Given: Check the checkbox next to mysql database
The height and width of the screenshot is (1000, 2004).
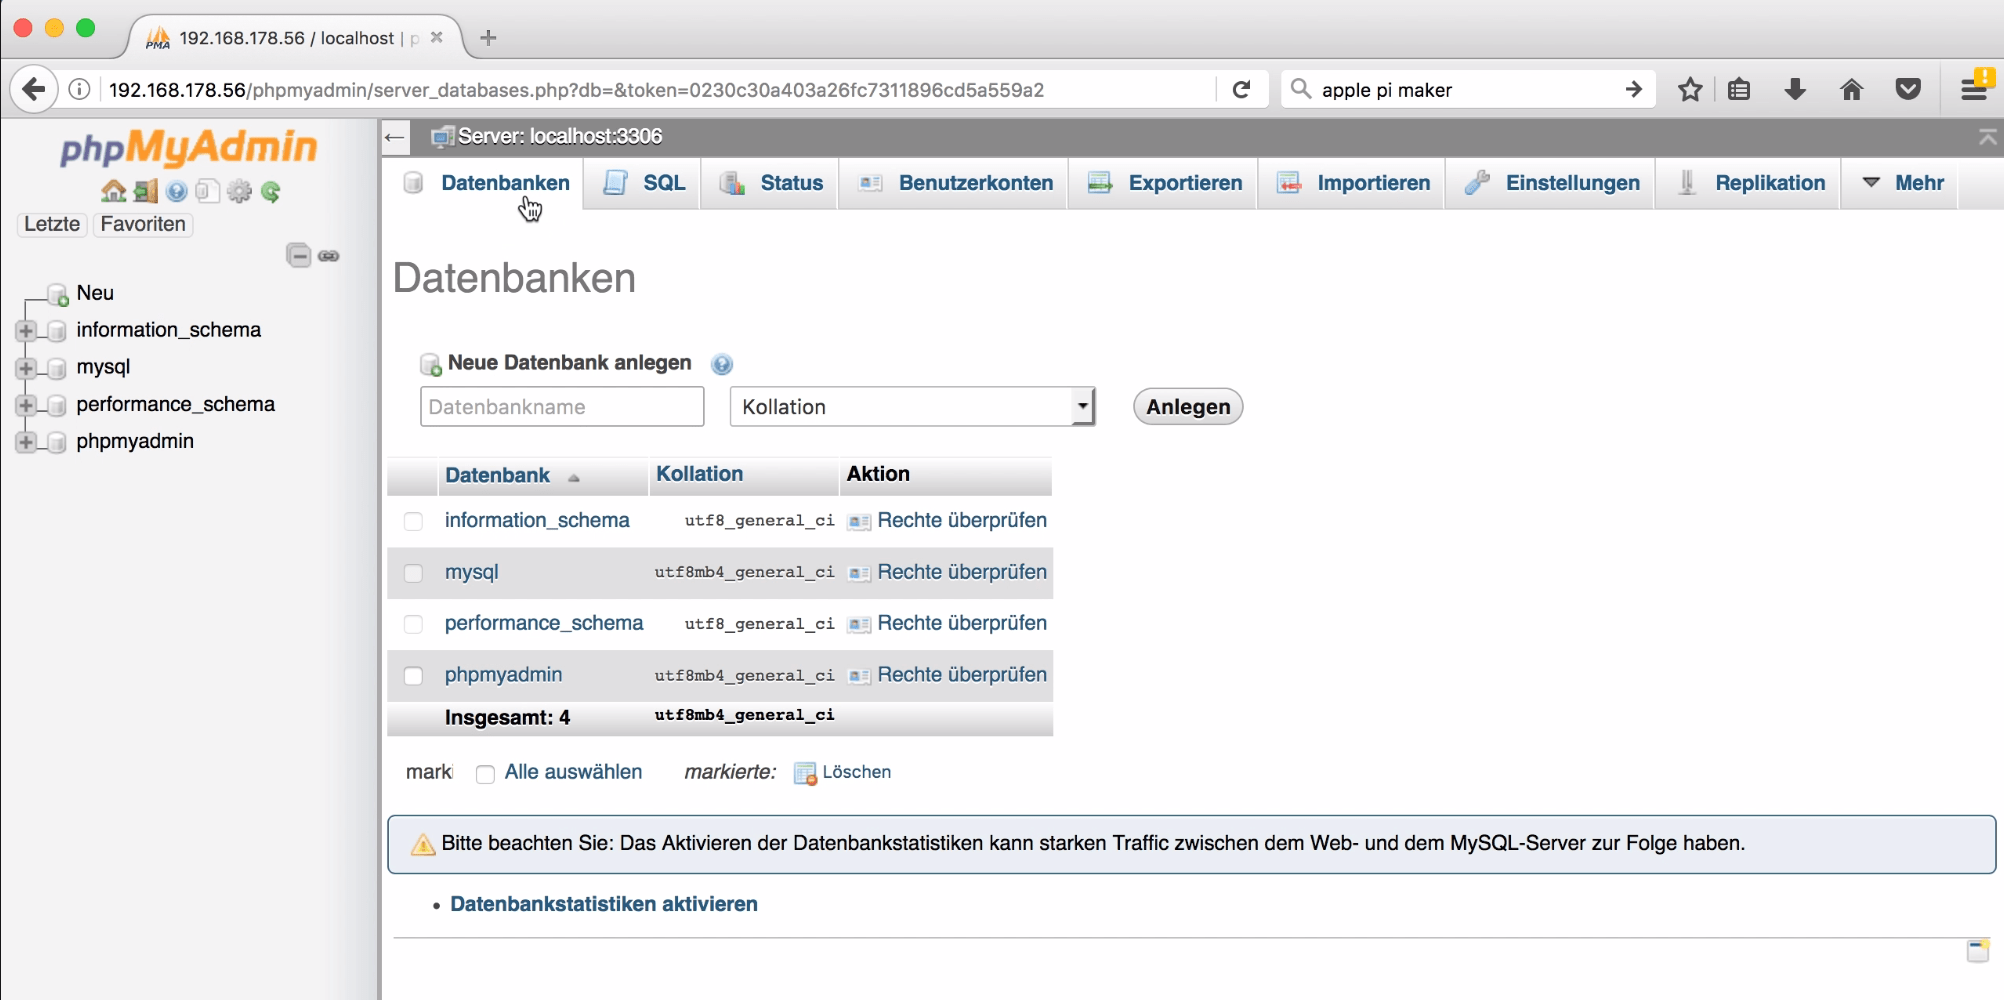Looking at the screenshot, I should point(413,573).
